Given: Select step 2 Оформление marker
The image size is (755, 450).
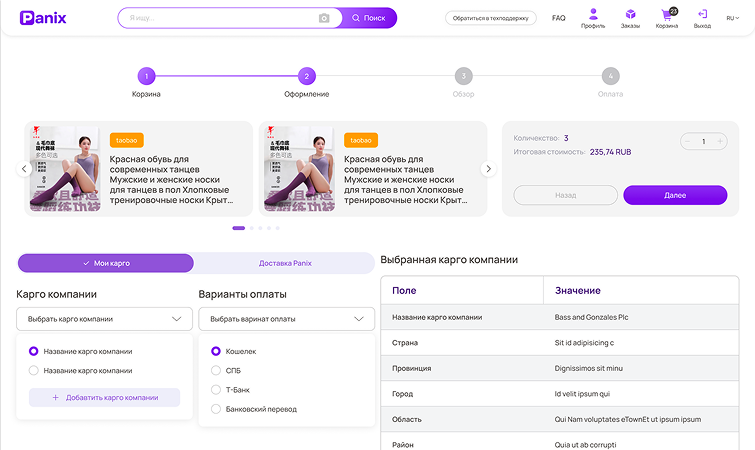Looking at the screenshot, I should [x=307, y=76].
